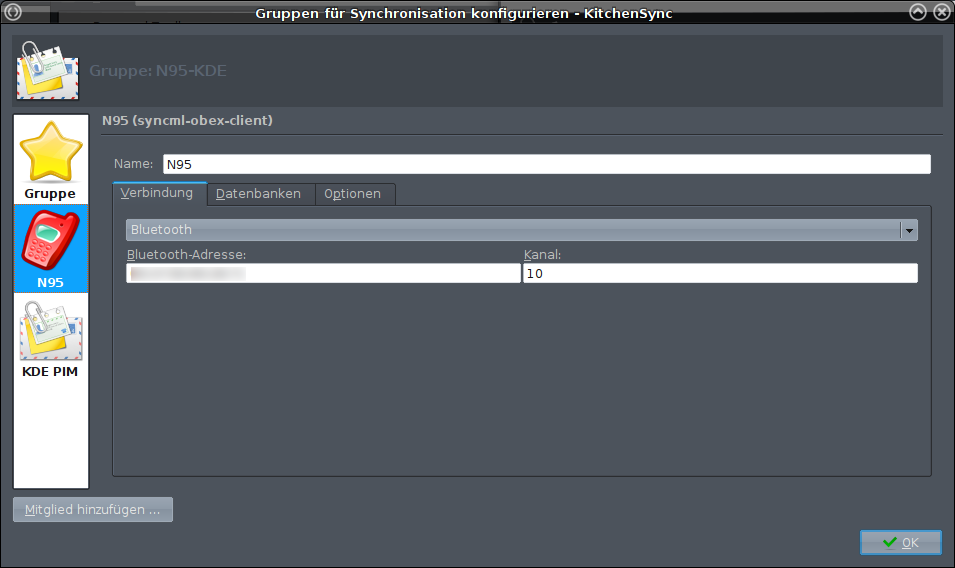Screen dimensions: 955x568
Task: Switch to the Datenbanken tab
Action: point(259,194)
